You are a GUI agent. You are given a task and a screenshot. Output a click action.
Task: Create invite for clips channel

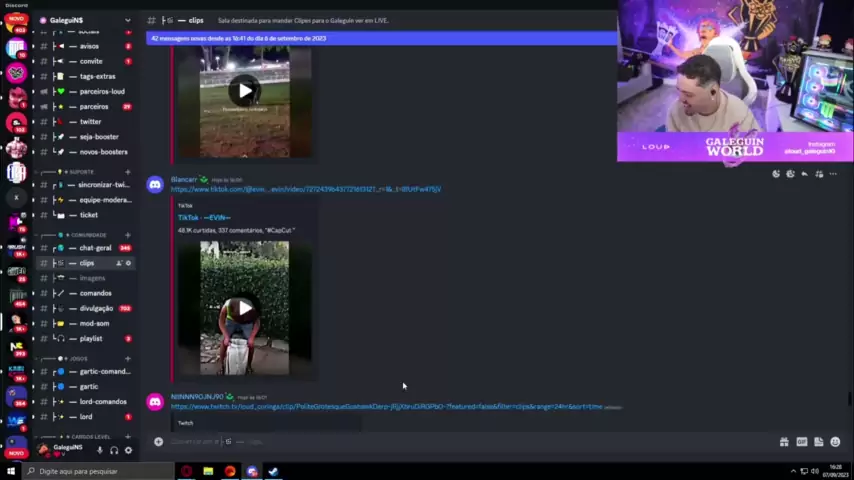(x=118, y=263)
